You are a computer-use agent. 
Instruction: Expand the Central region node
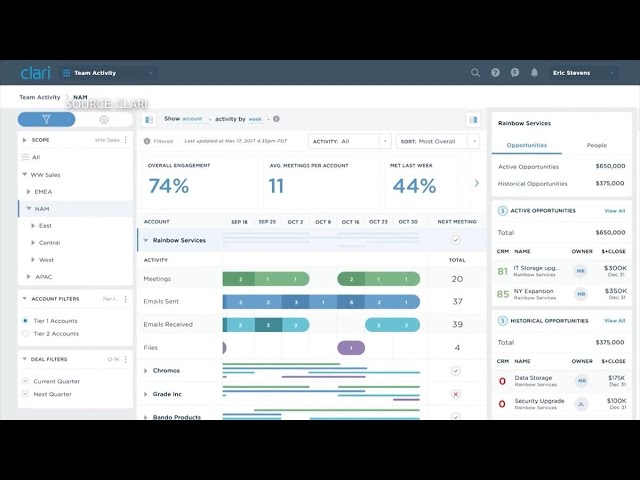click(33, 242)
